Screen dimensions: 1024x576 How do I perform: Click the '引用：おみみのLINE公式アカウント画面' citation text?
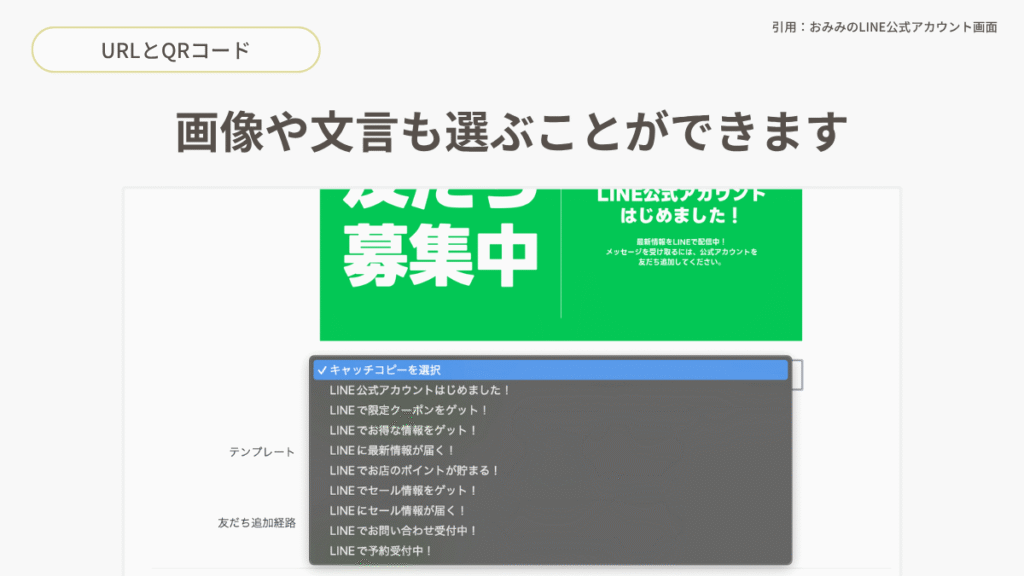(884, 27)
